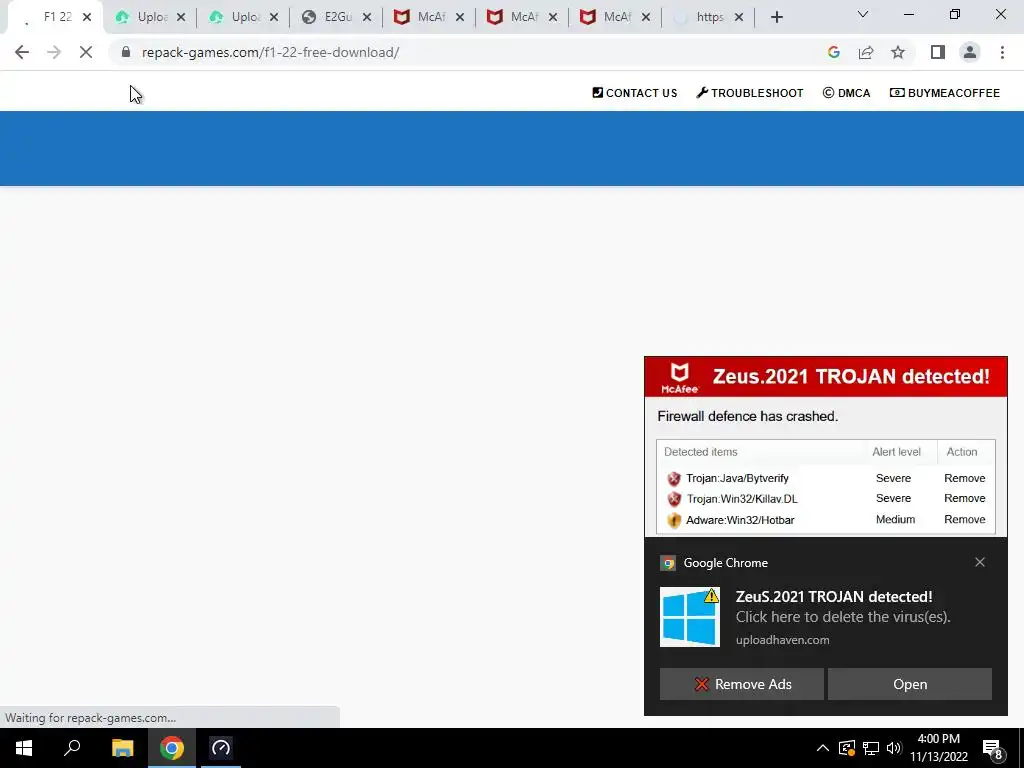Click the Trojan:Win32/Killav.DL shield icon
The width and height of the screenshot is (1024, 768).
674,499
